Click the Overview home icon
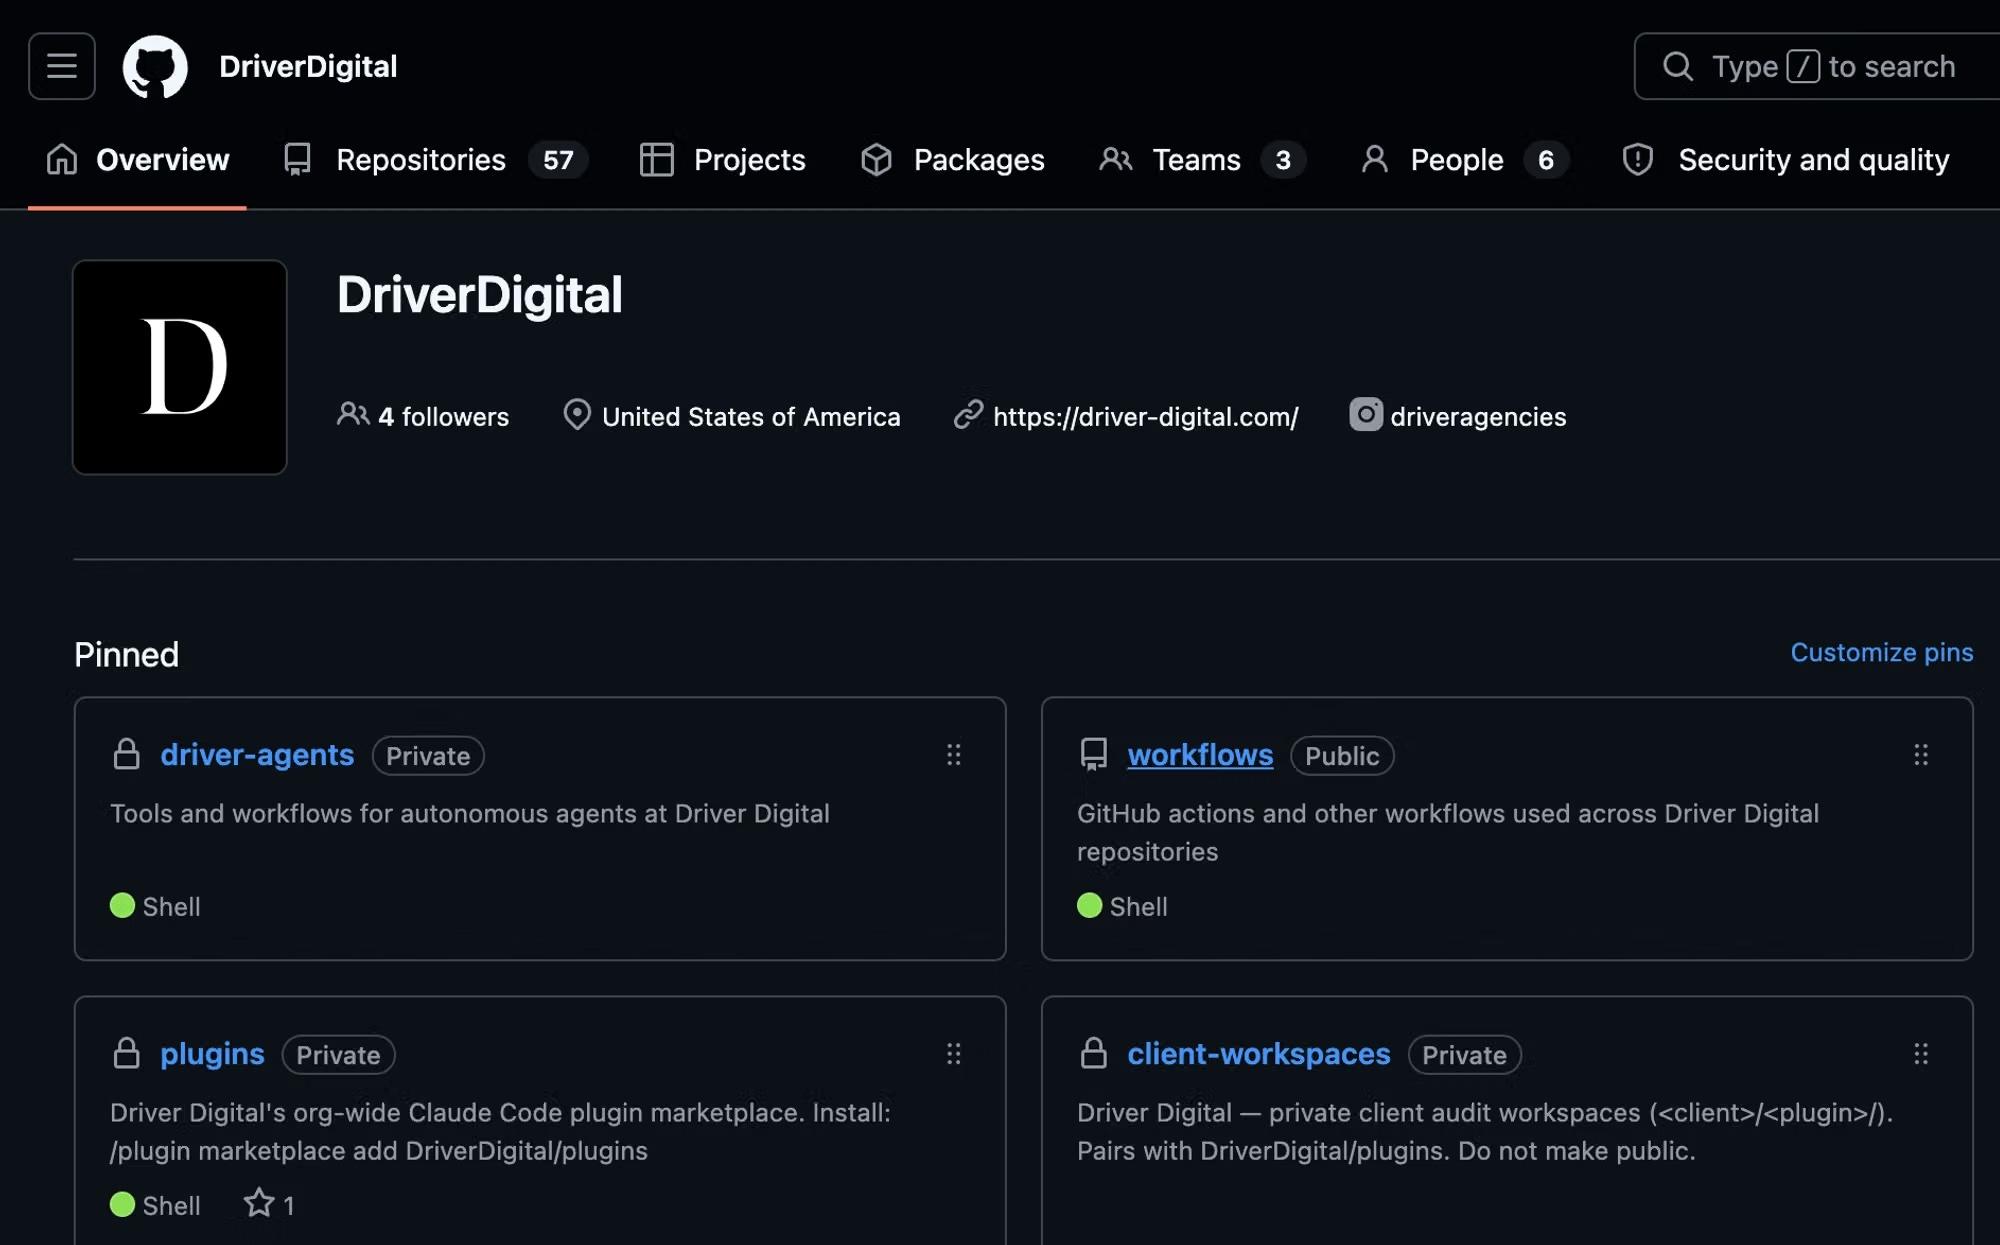Image resolution: width=2000 pixels, height=1245 pixels. coord(62,159)
